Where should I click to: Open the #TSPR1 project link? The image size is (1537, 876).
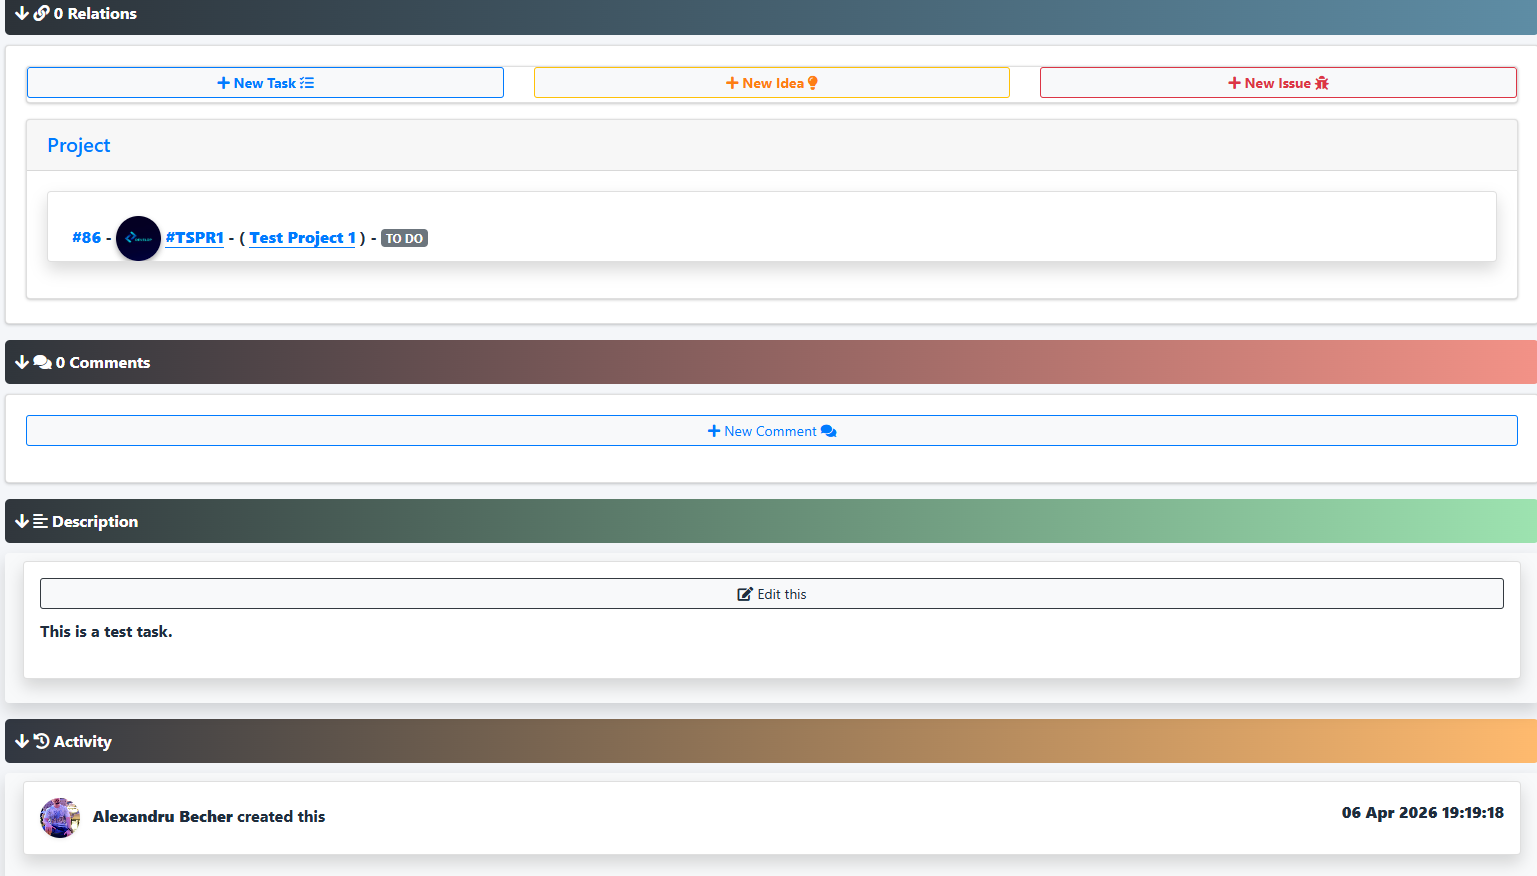coord(195,238)
